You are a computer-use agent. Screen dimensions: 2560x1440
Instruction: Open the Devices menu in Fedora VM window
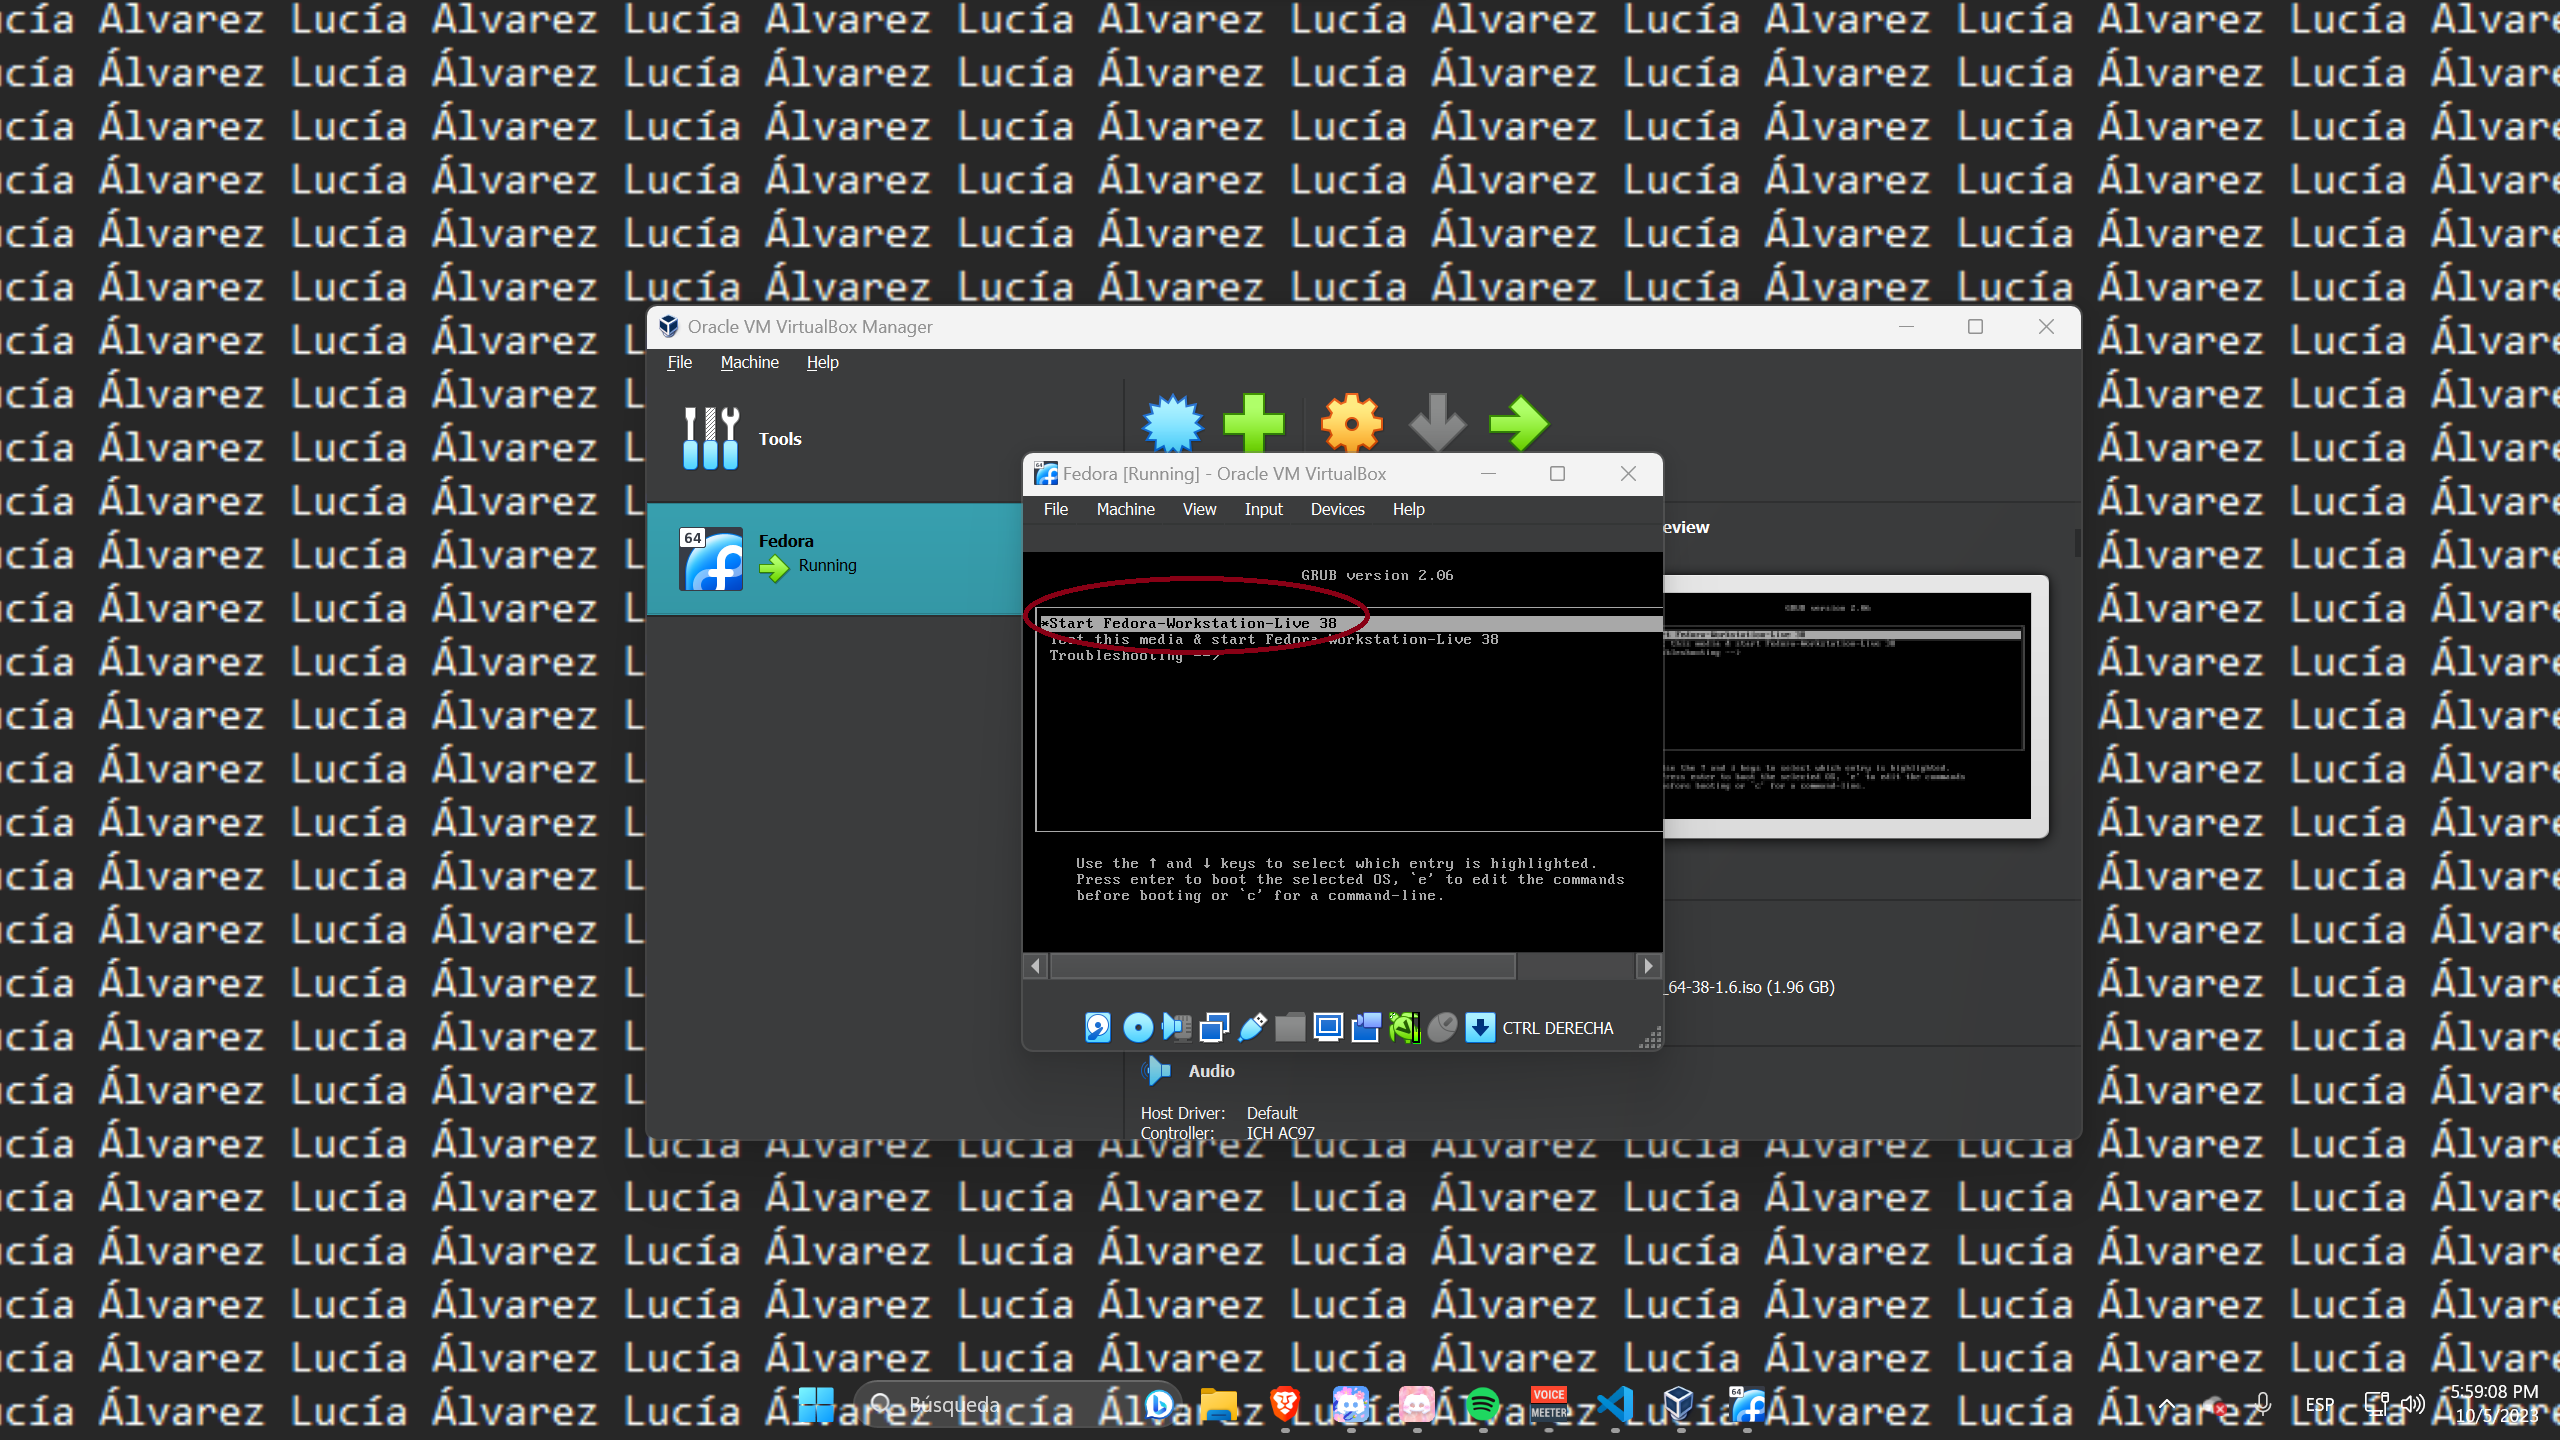coord(1337,509)
